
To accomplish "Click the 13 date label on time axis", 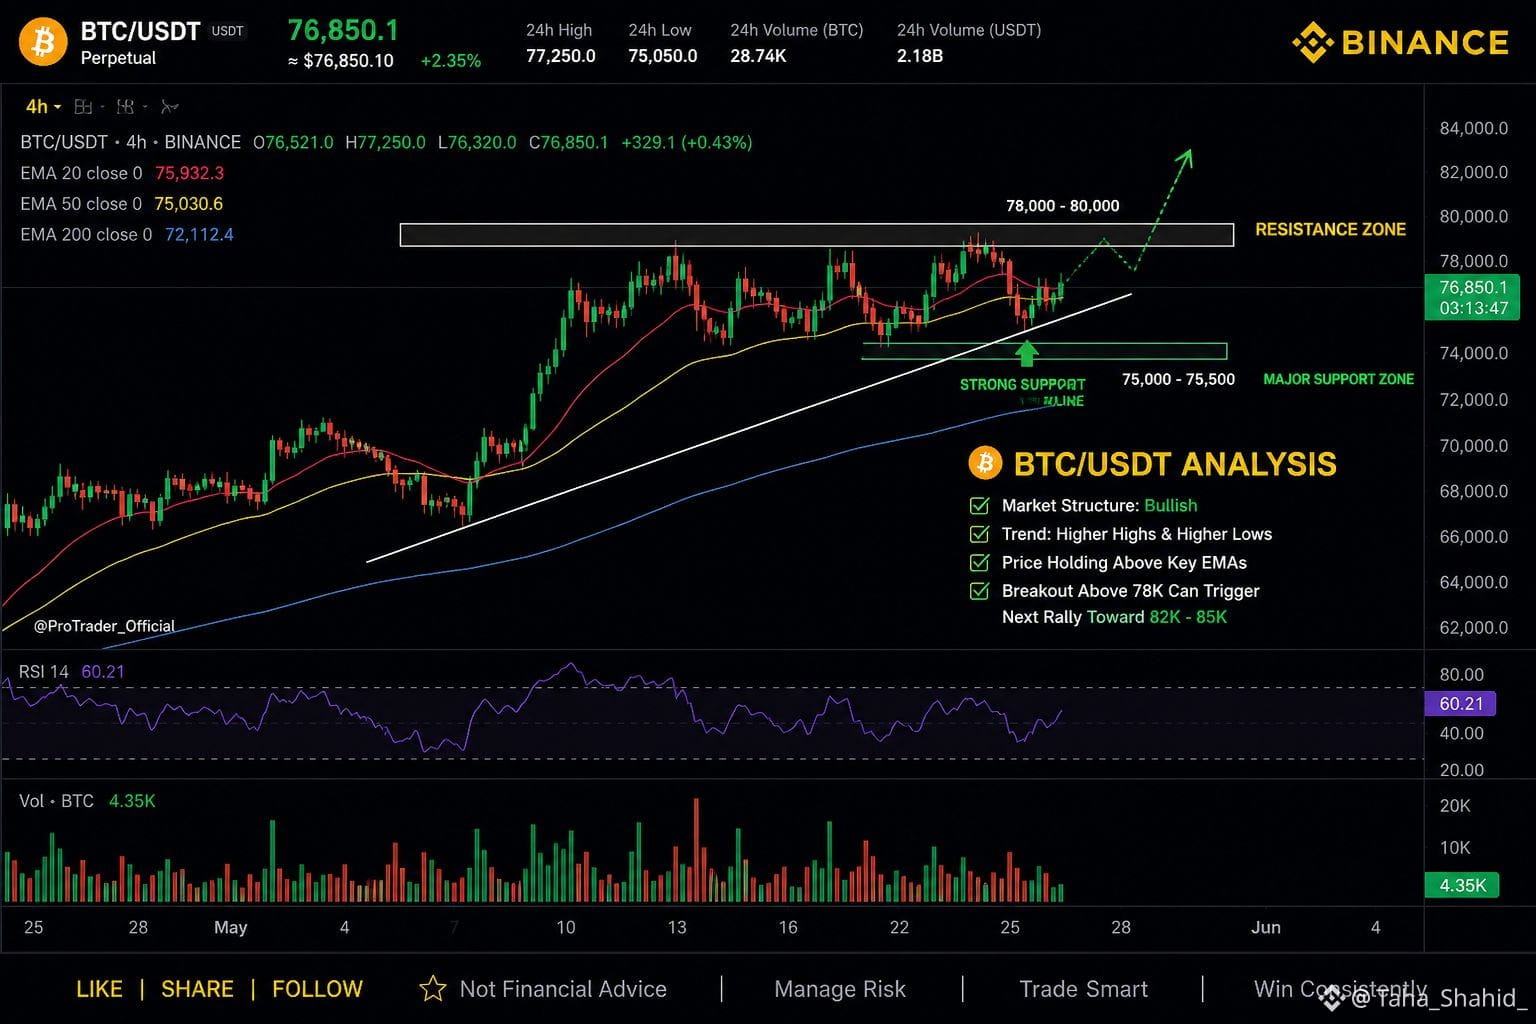I will click(677, 928).
